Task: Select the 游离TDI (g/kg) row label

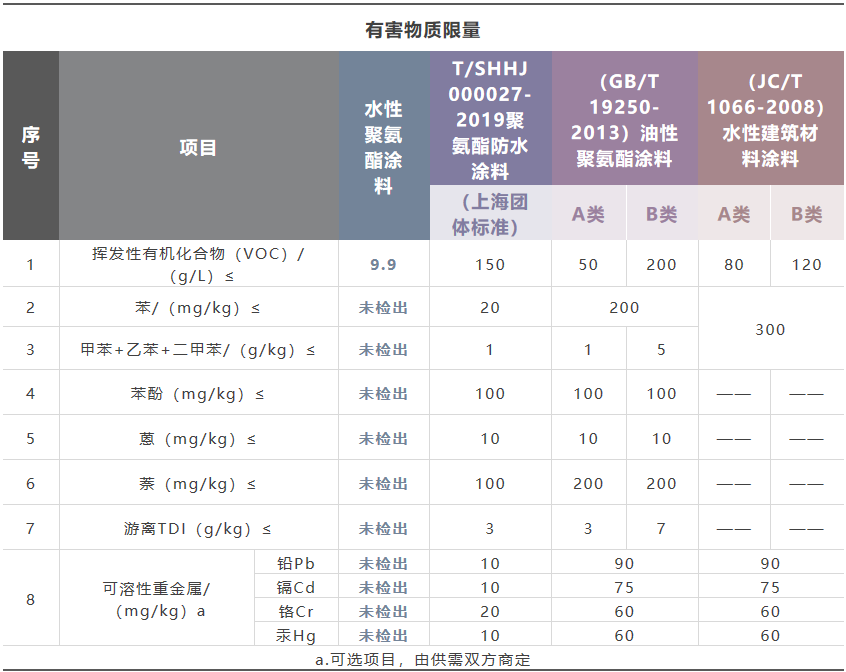Action: (198, 528)
